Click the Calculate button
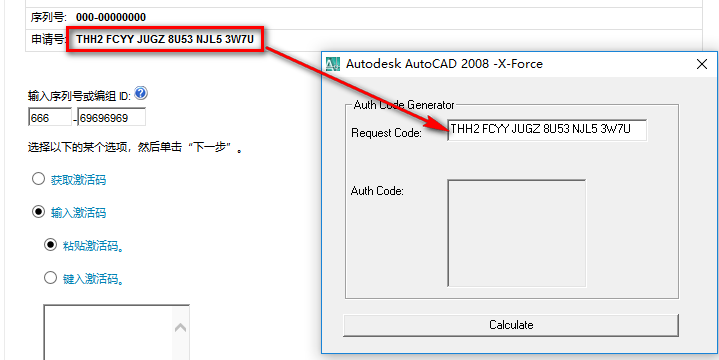Image resolution: width=719 pixels, height=360 pixels. 511,325
